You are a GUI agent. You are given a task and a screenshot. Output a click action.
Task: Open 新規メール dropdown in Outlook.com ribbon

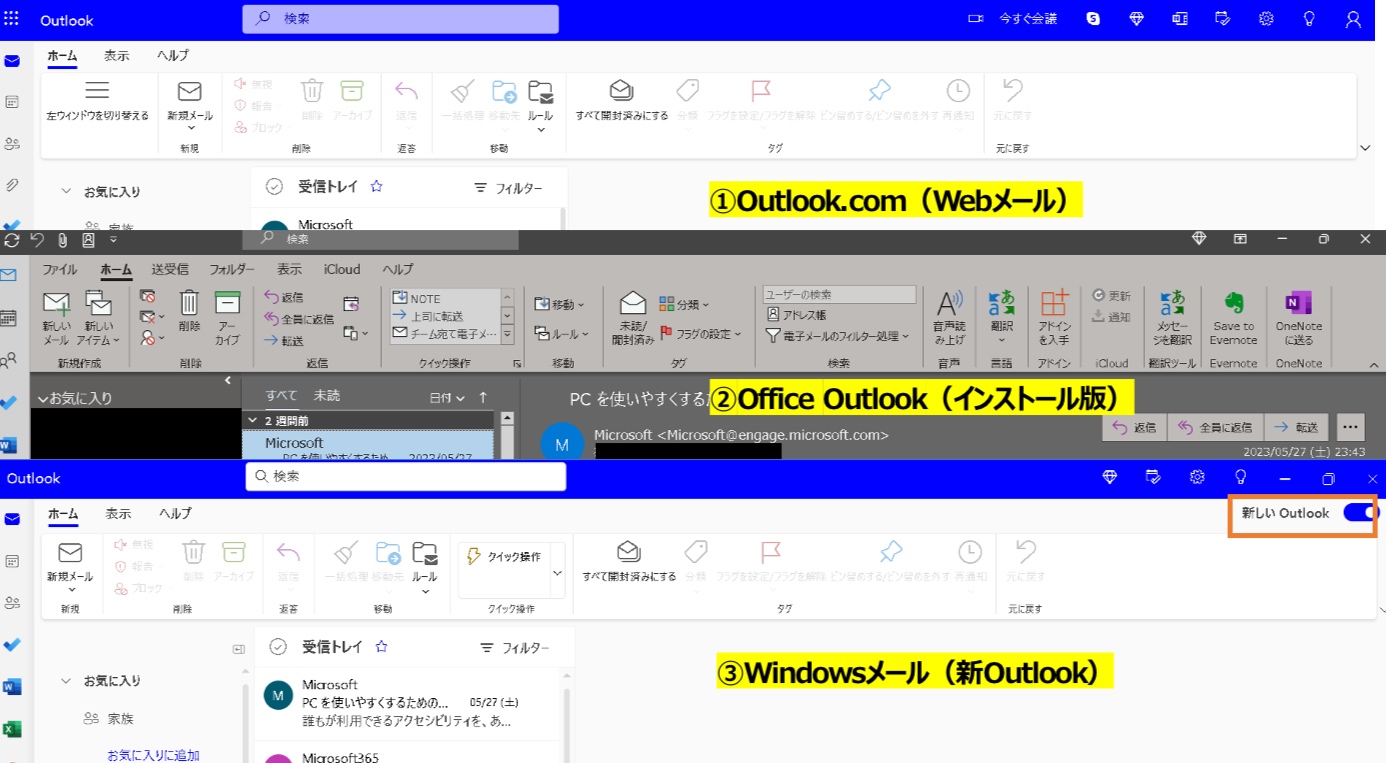click(190, 129)
